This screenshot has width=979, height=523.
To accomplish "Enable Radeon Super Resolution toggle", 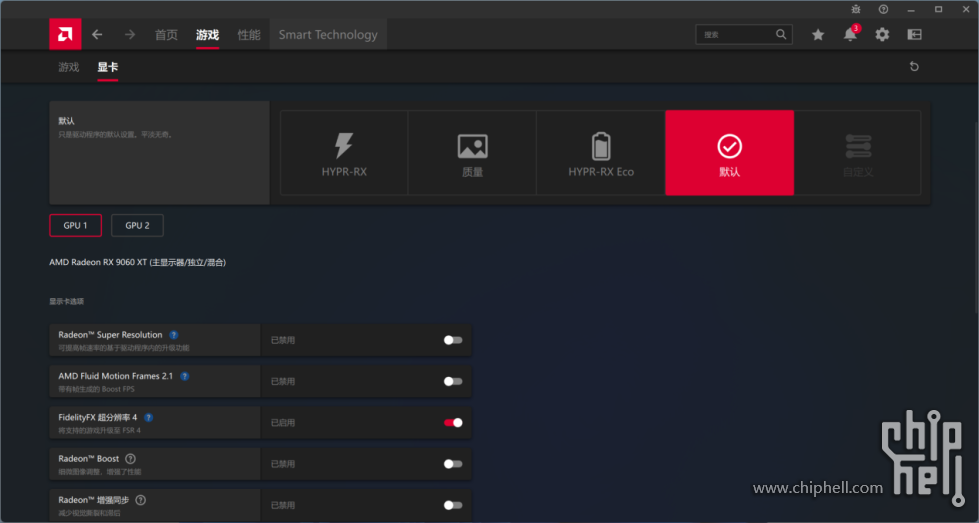I will (453, 340).
